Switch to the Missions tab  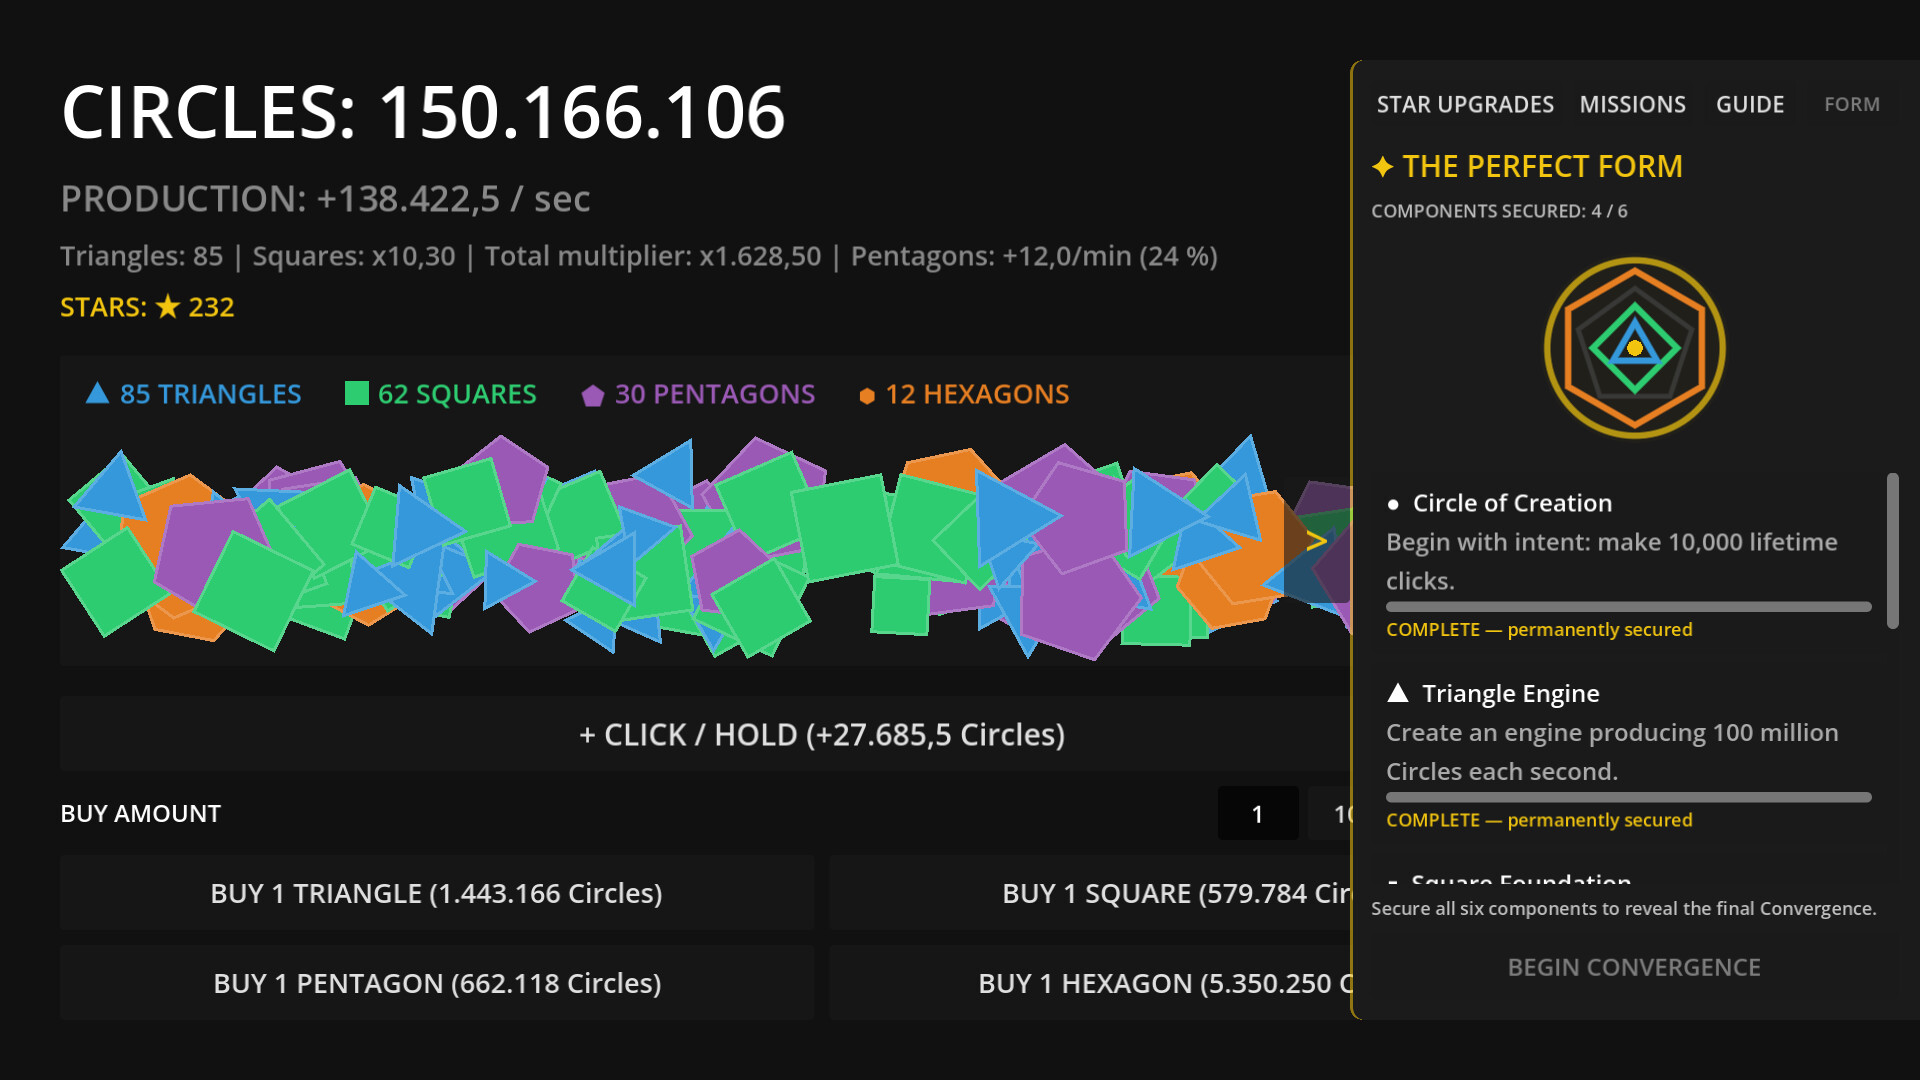click(1632, 105)
